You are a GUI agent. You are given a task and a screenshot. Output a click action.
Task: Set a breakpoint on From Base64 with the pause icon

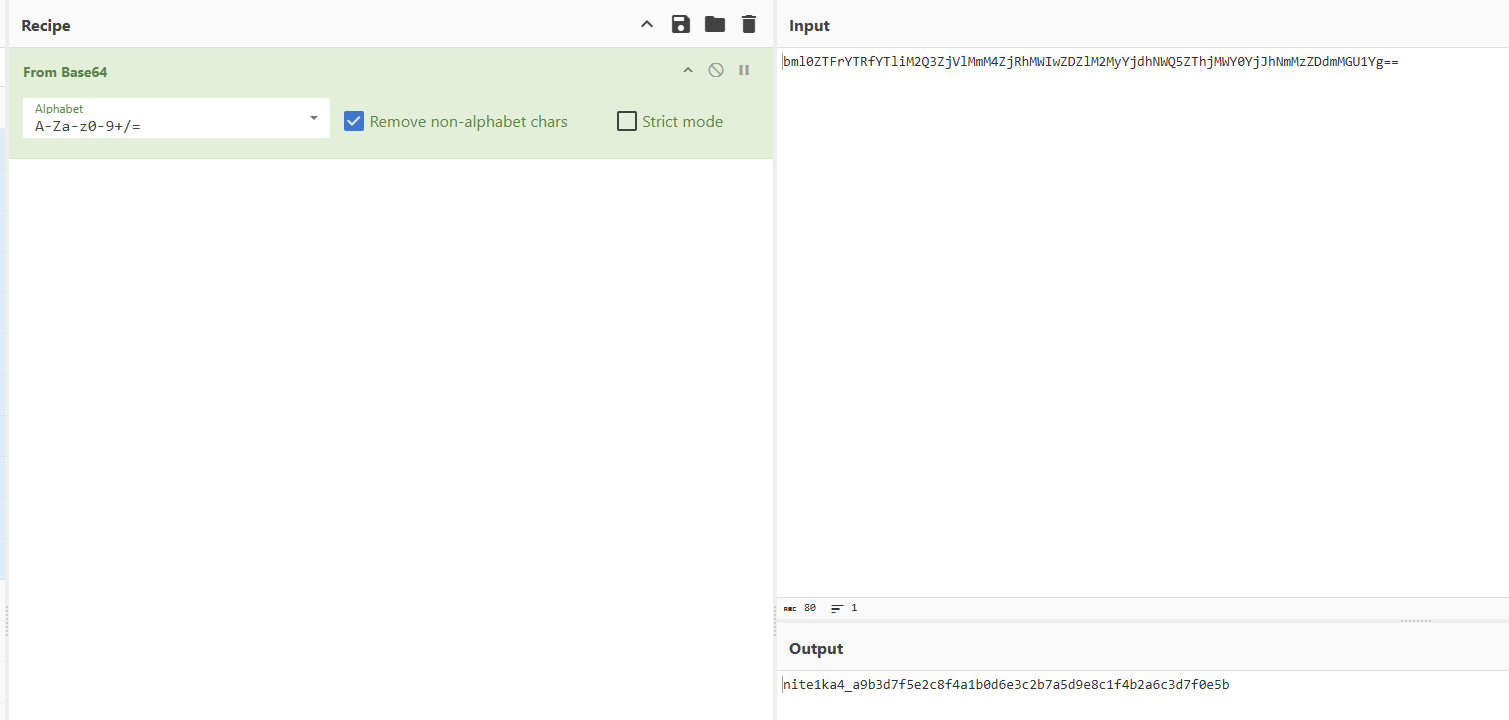pos(744,70)
